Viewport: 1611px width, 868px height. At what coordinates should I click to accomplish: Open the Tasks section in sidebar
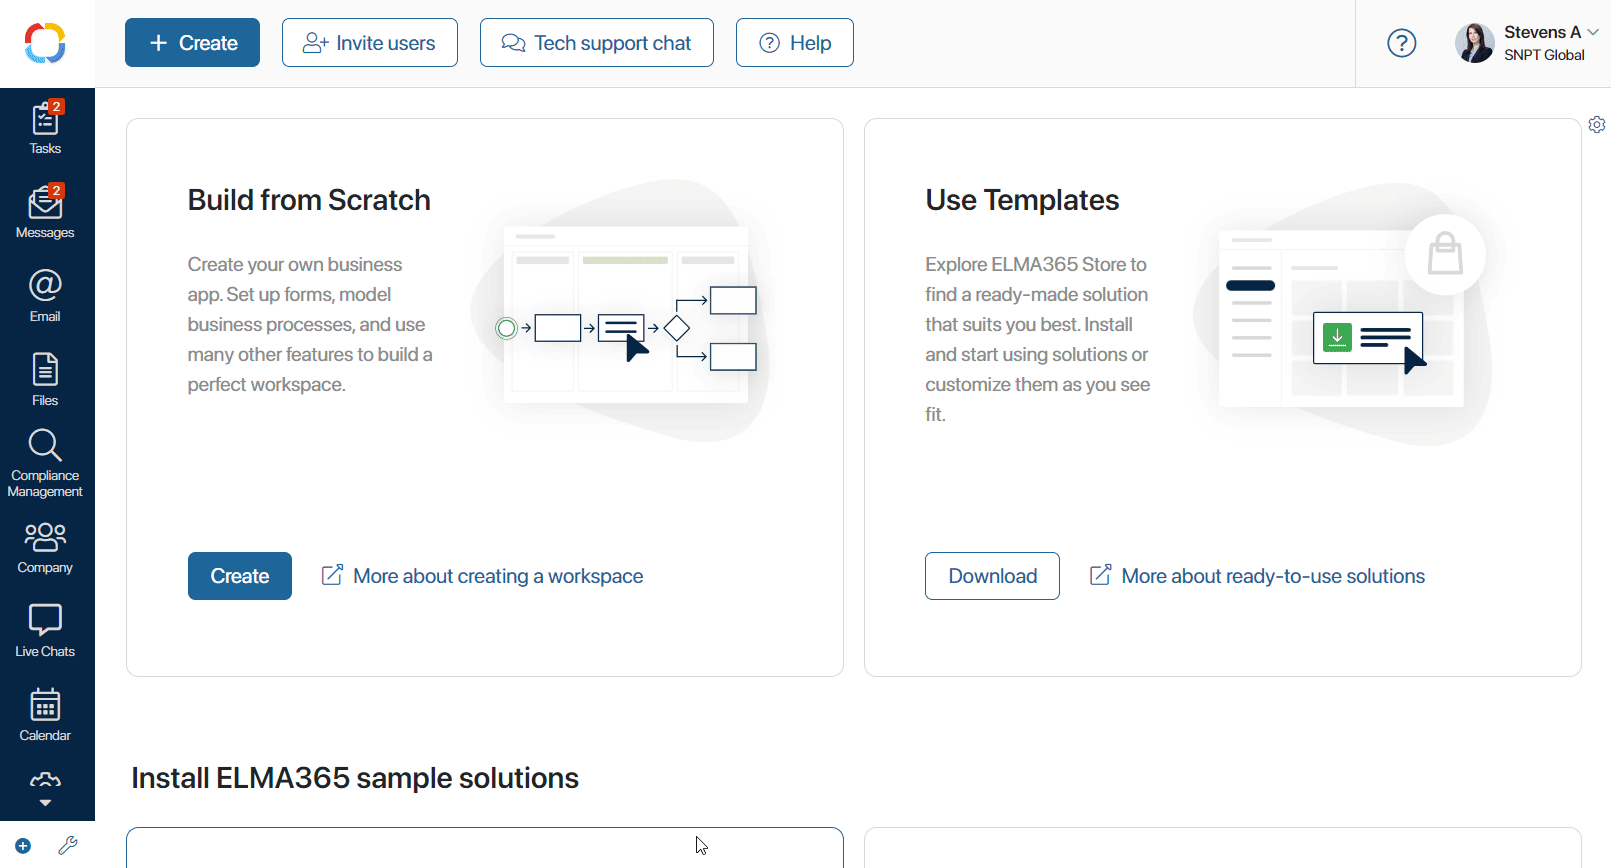(45, 127)
